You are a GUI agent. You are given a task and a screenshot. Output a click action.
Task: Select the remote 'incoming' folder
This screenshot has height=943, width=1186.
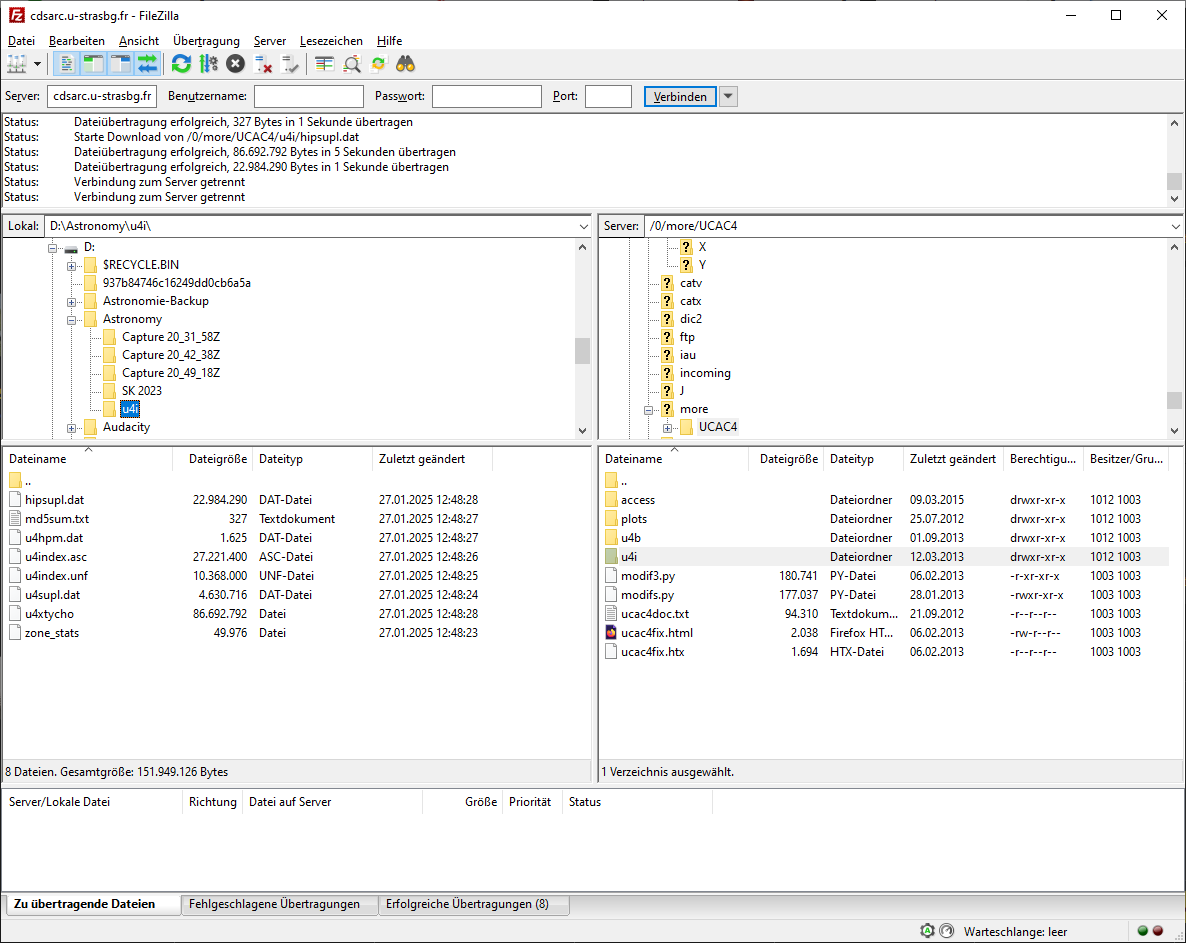click(705, 373)
